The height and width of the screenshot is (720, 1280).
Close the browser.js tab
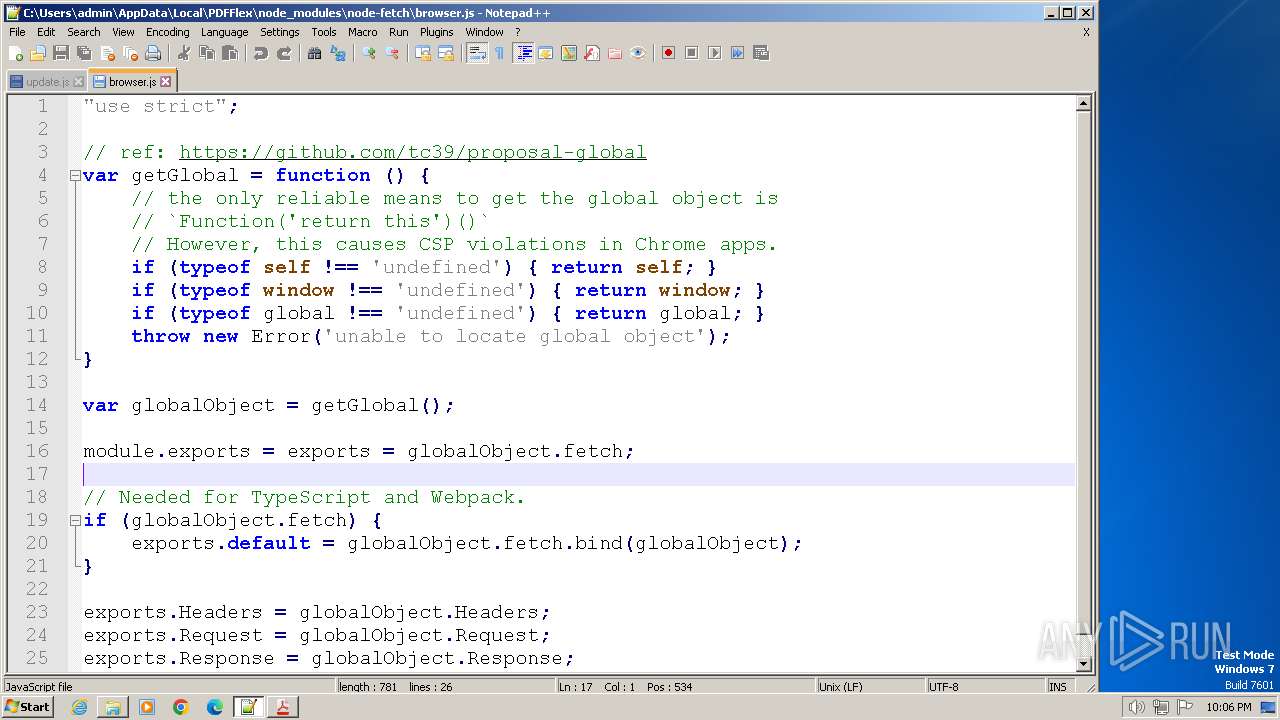(166, 82)
